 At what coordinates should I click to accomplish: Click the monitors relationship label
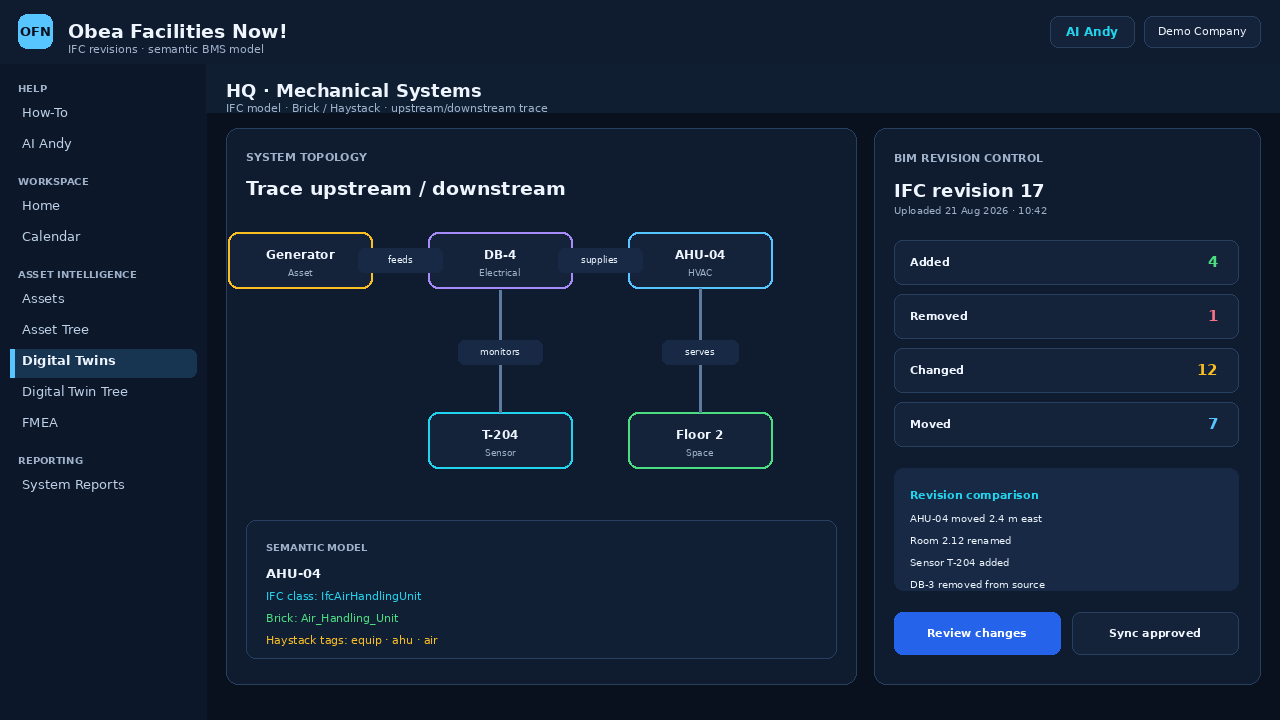(x=500, y=352)
